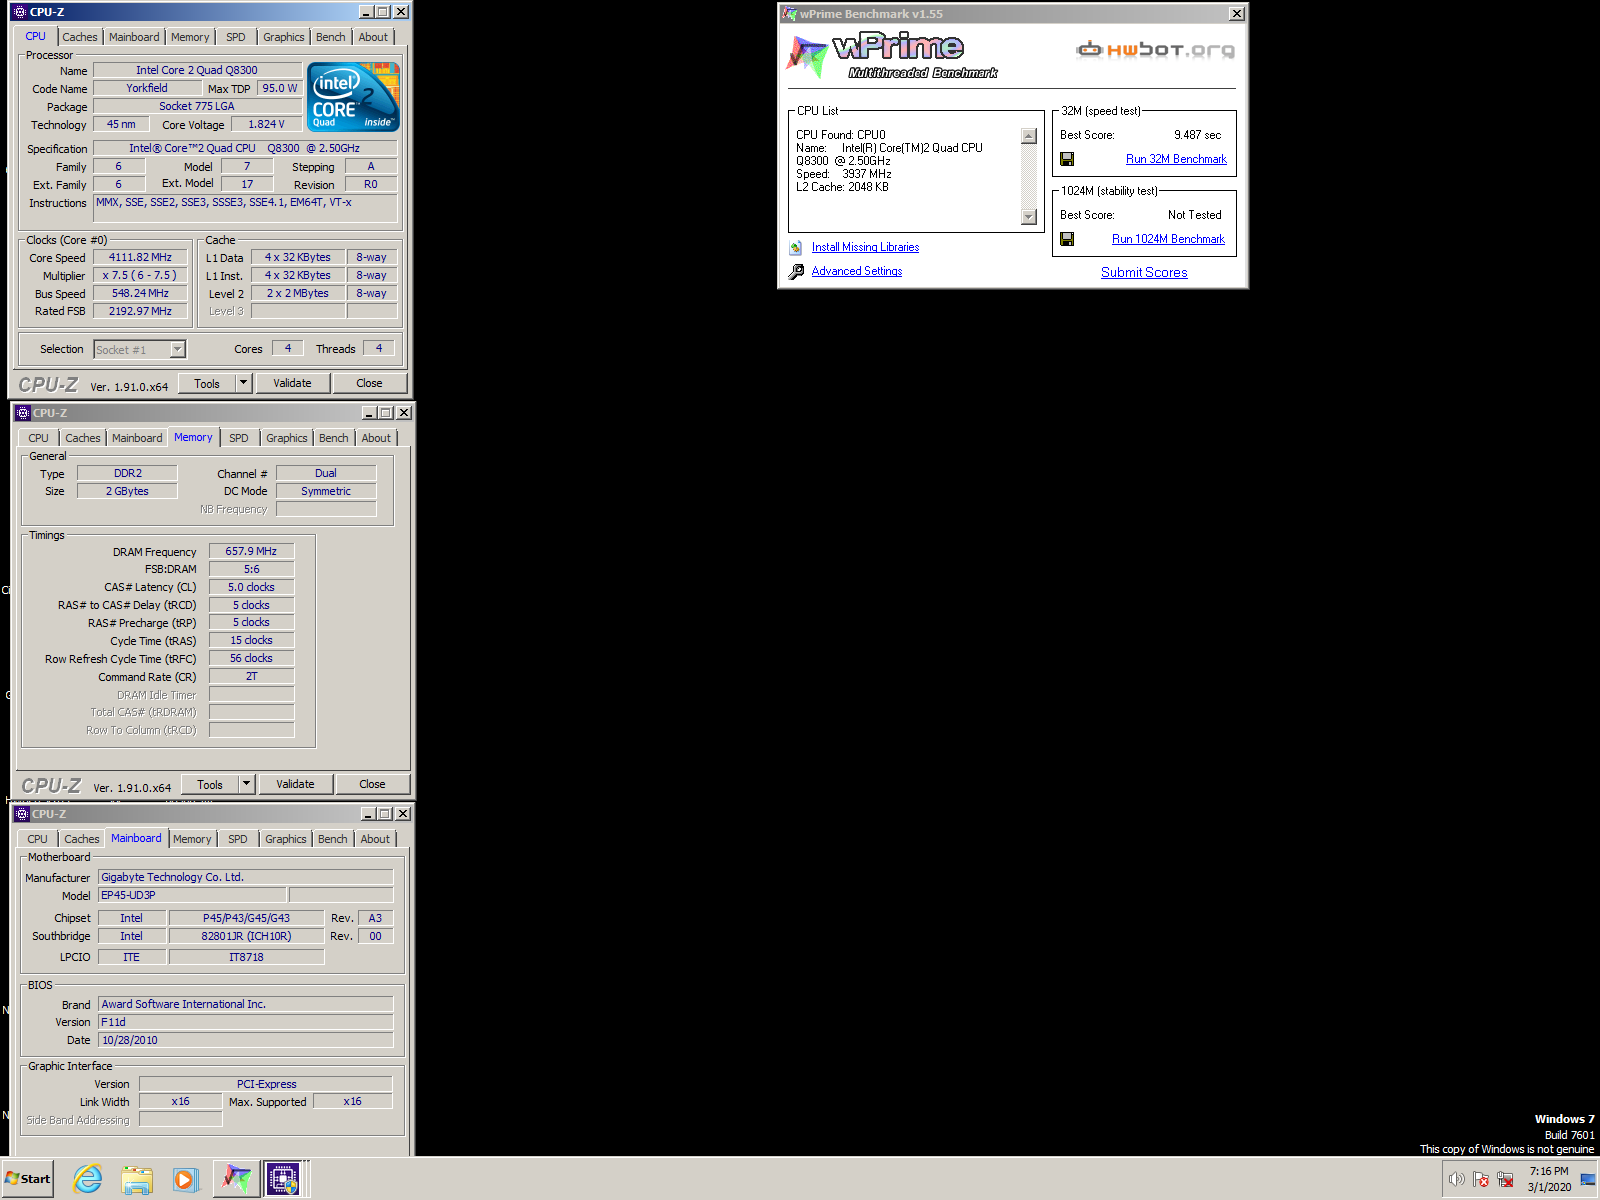Open the Tools dropdown arrow in the Memory window
The height and width of the screenshot is (1200, 1600).
(246, 784)
